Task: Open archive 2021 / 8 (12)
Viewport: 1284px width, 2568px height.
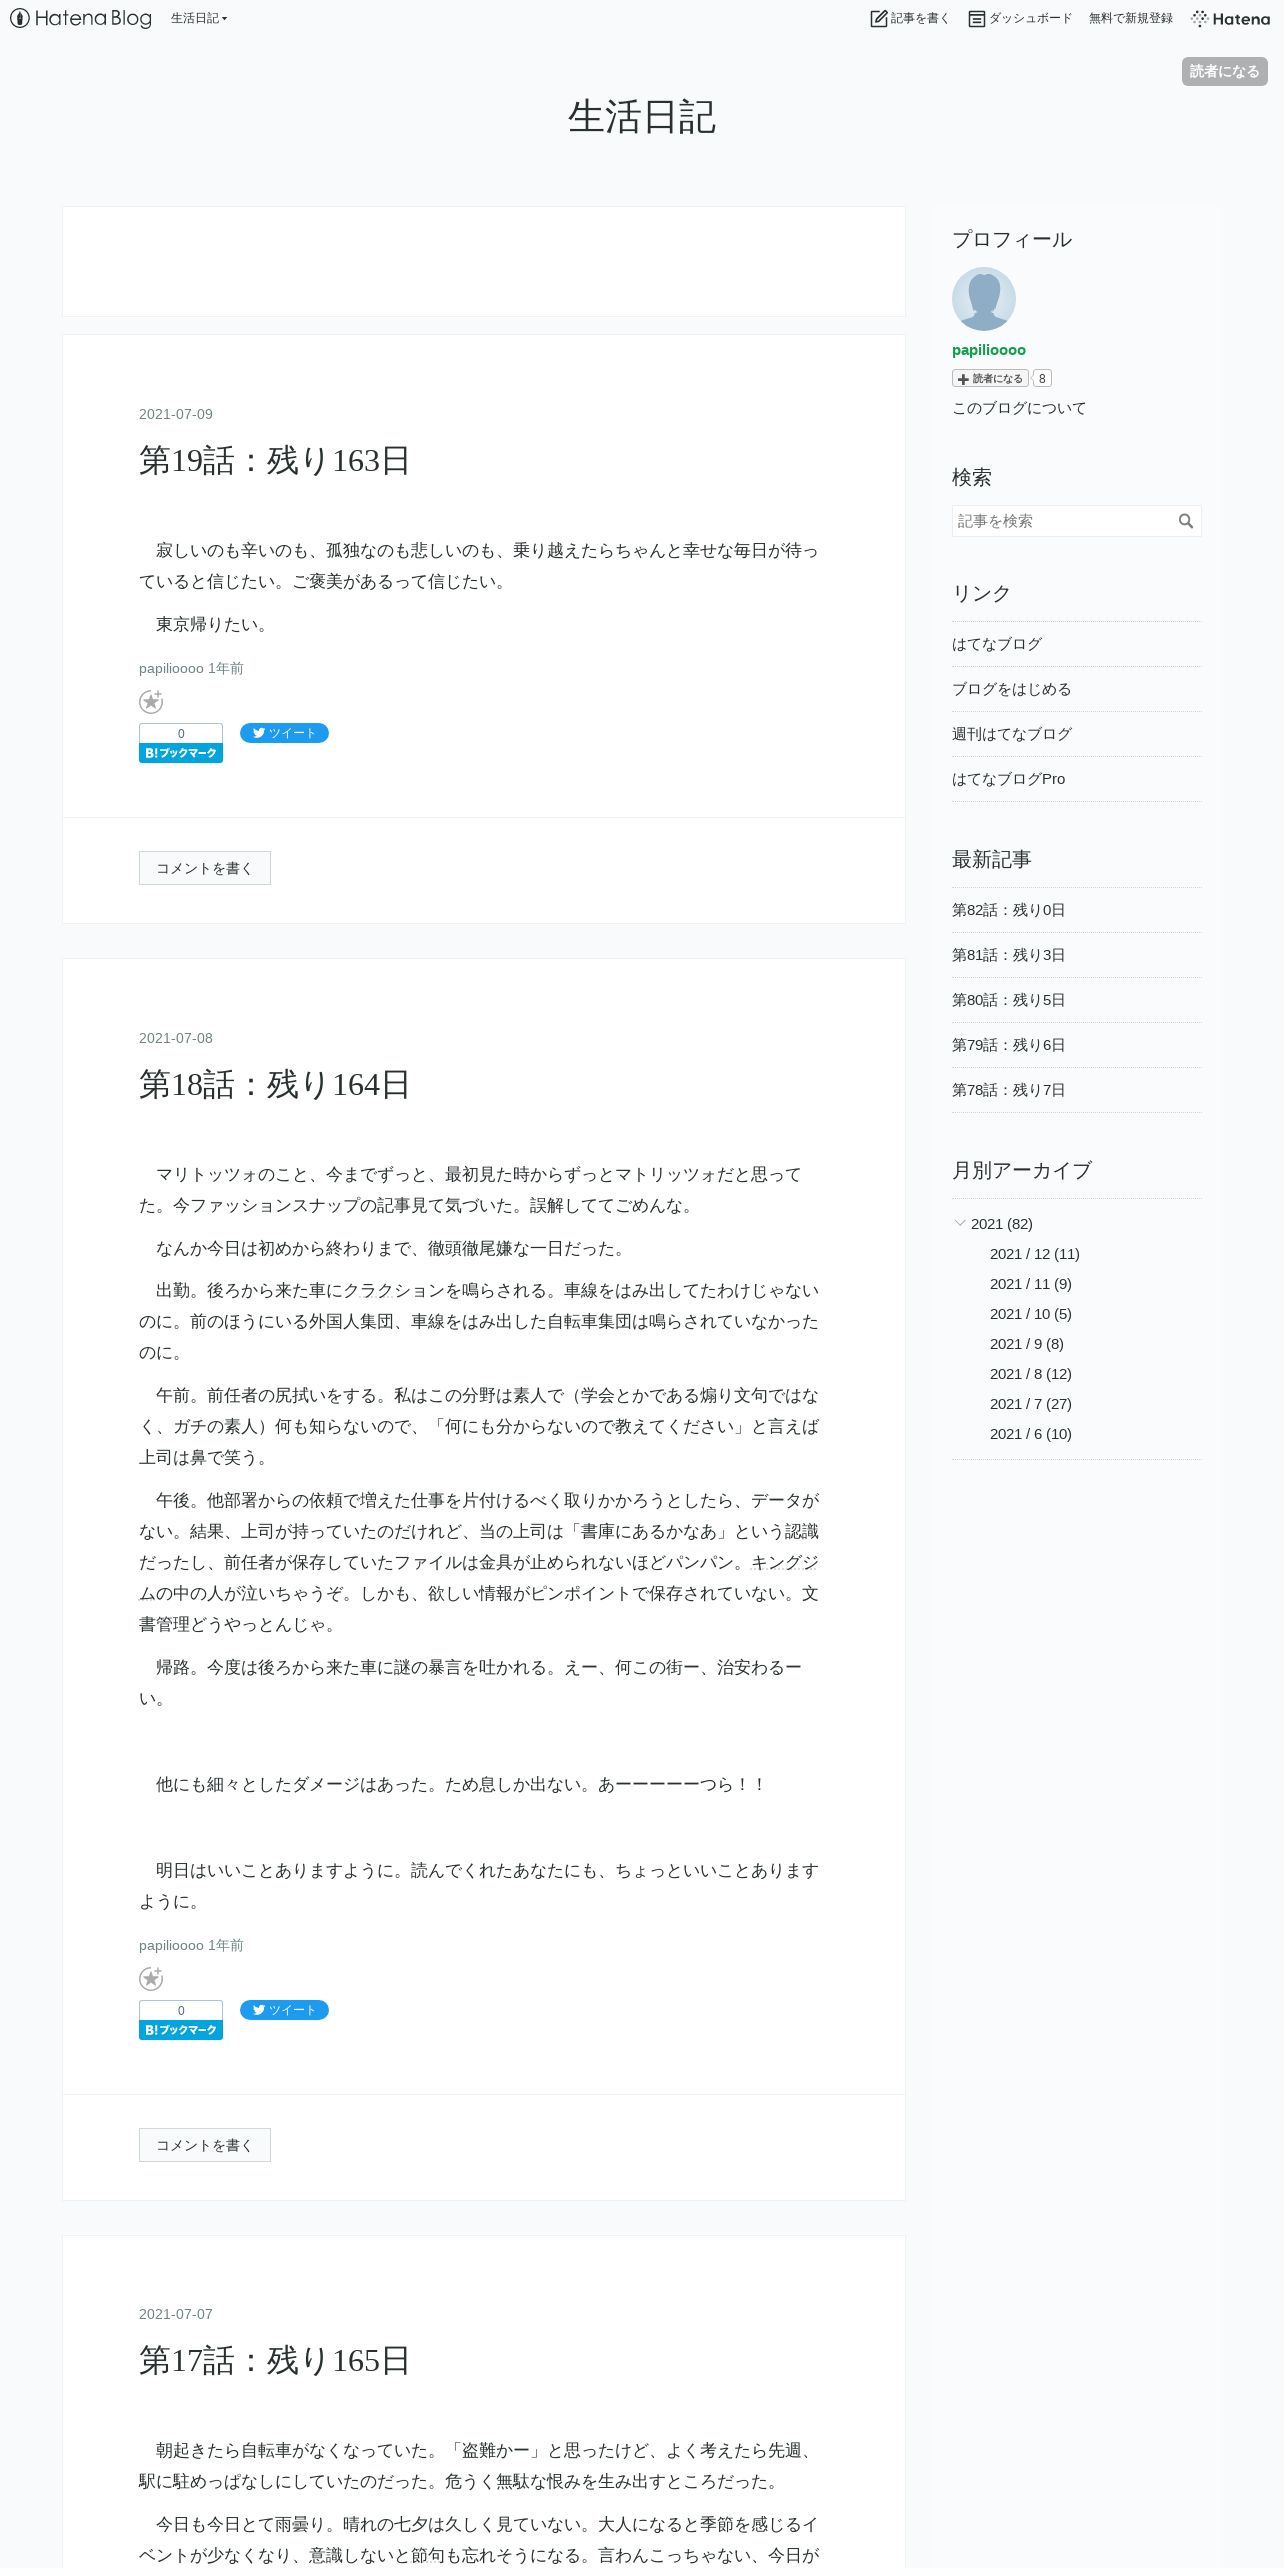Action: tap(1031, 1374)
